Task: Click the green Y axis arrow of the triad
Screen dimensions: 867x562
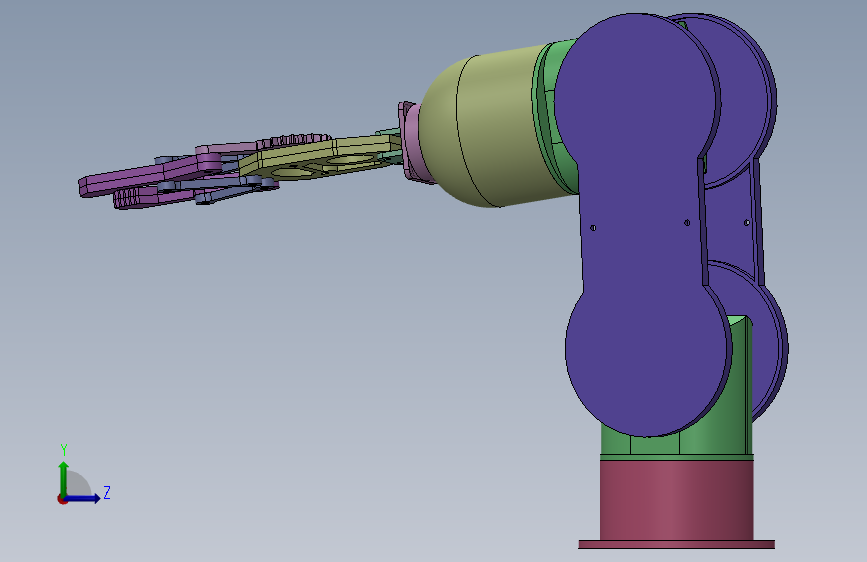Action: (x=64, y=478)
